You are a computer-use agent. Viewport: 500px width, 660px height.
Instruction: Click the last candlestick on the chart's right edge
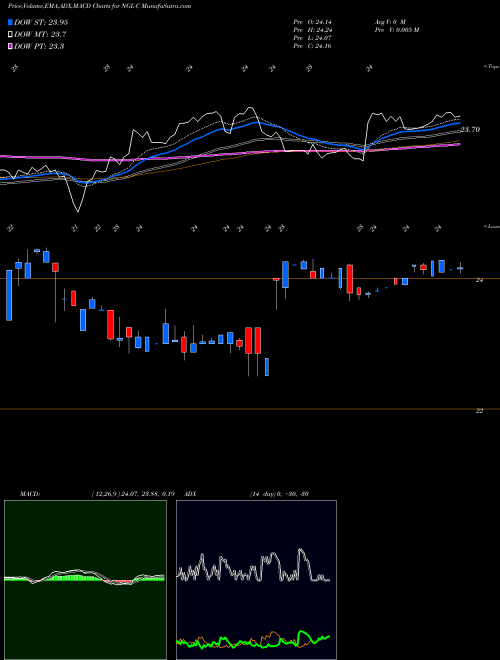click(x=460, y=268)
